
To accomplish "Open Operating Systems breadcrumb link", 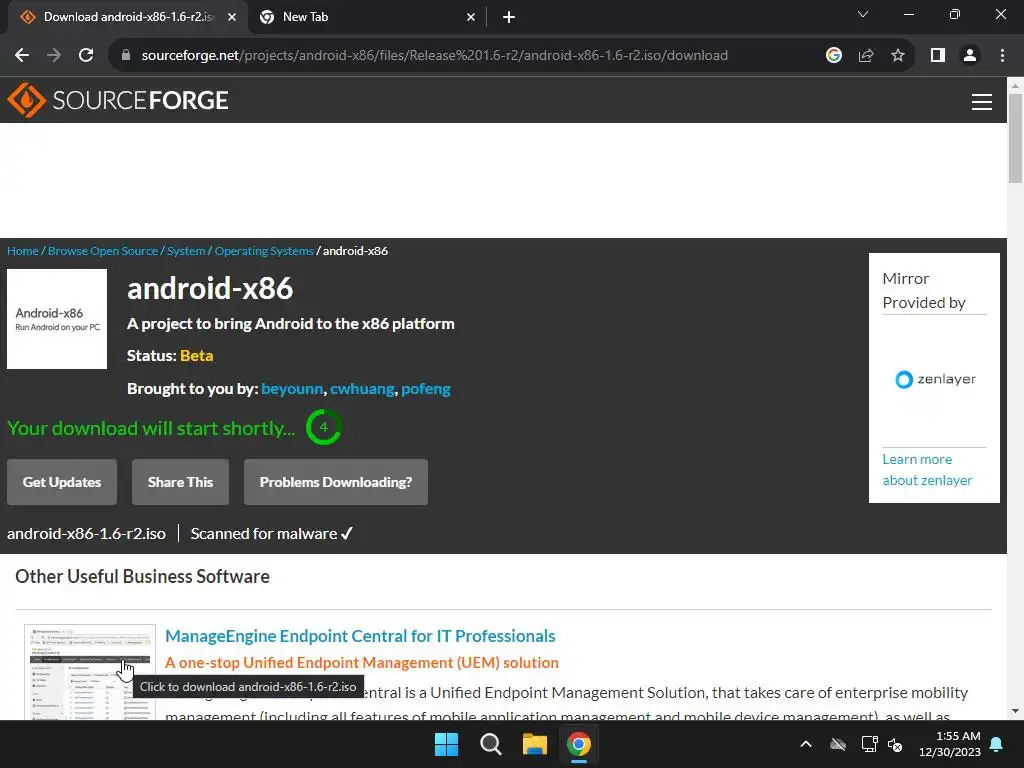I will click(264, 251).
